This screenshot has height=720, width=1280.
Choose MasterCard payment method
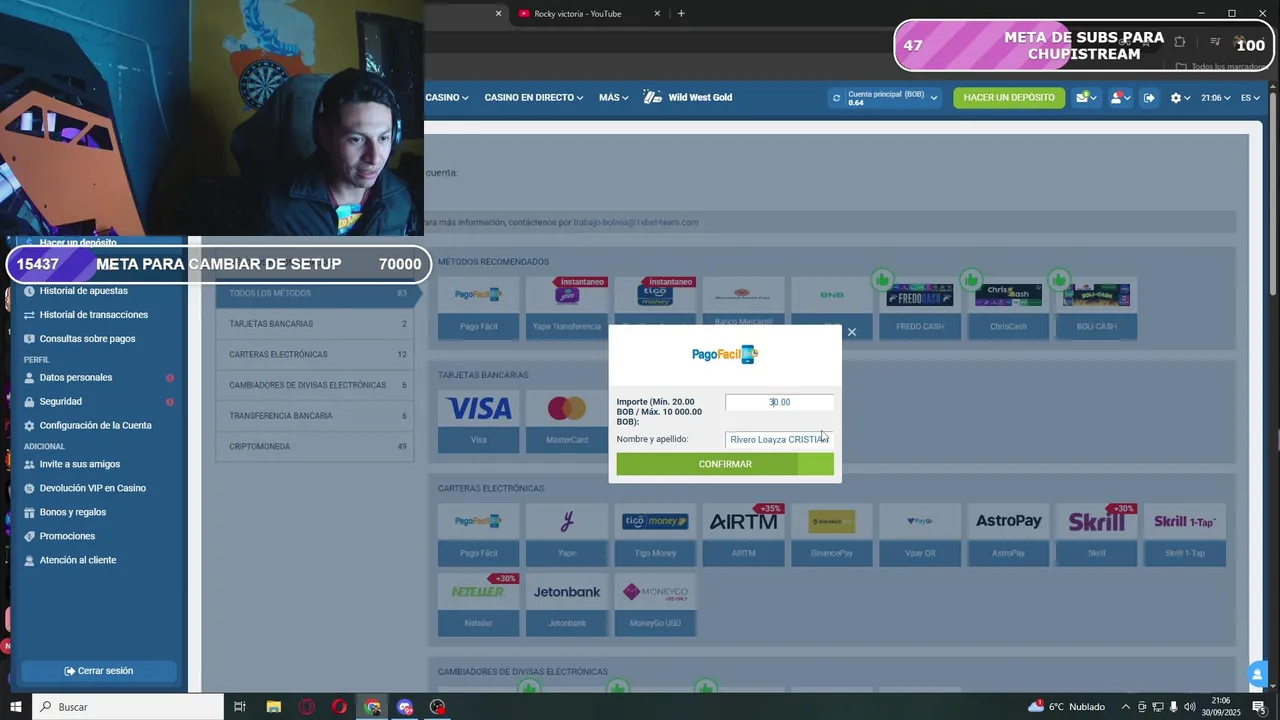[567, 421]
